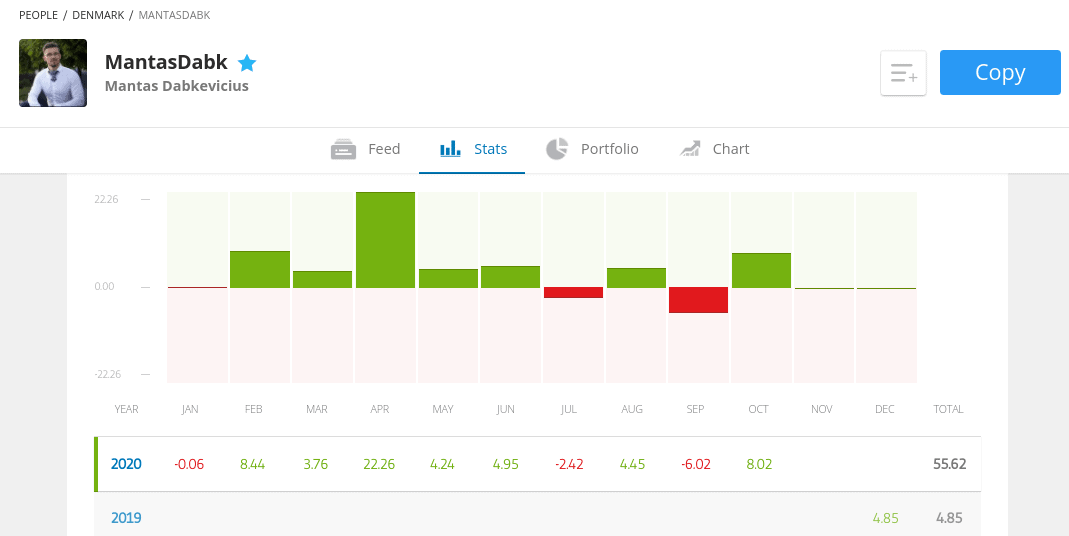Click the blue Copy button
The image size is (1069, 536).
coord(1000,72)
